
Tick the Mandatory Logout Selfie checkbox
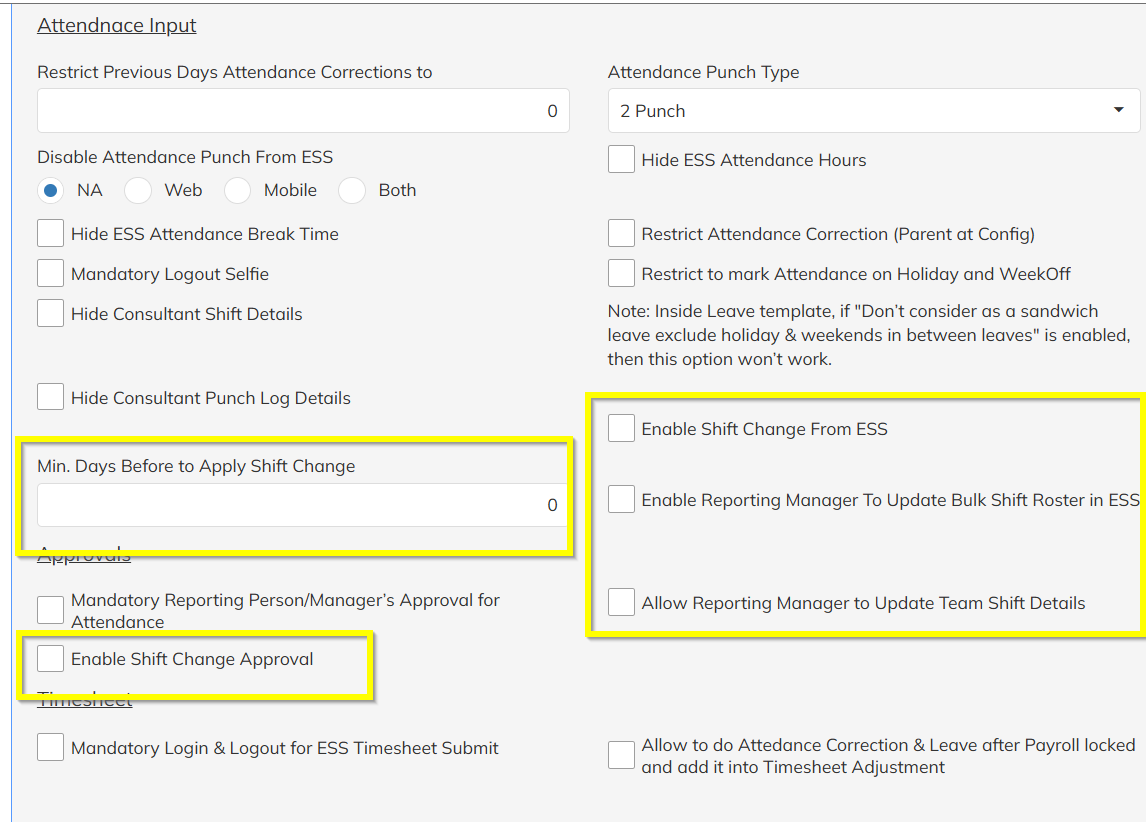(x=50, y=274)
